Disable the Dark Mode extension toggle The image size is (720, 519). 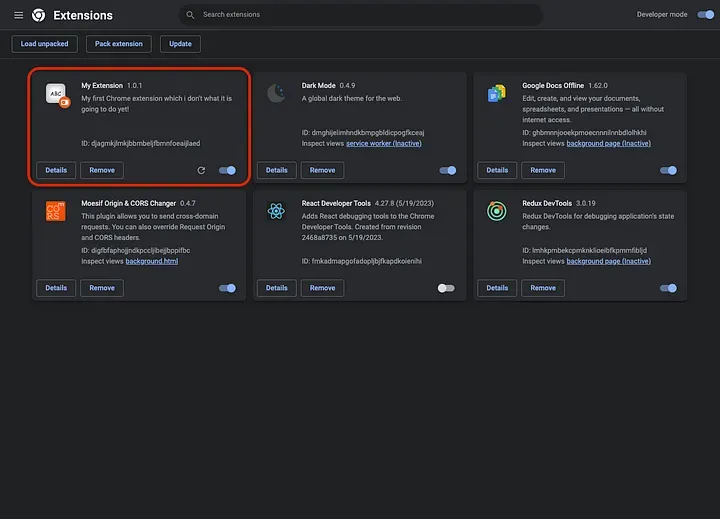[x=448, y=170]
